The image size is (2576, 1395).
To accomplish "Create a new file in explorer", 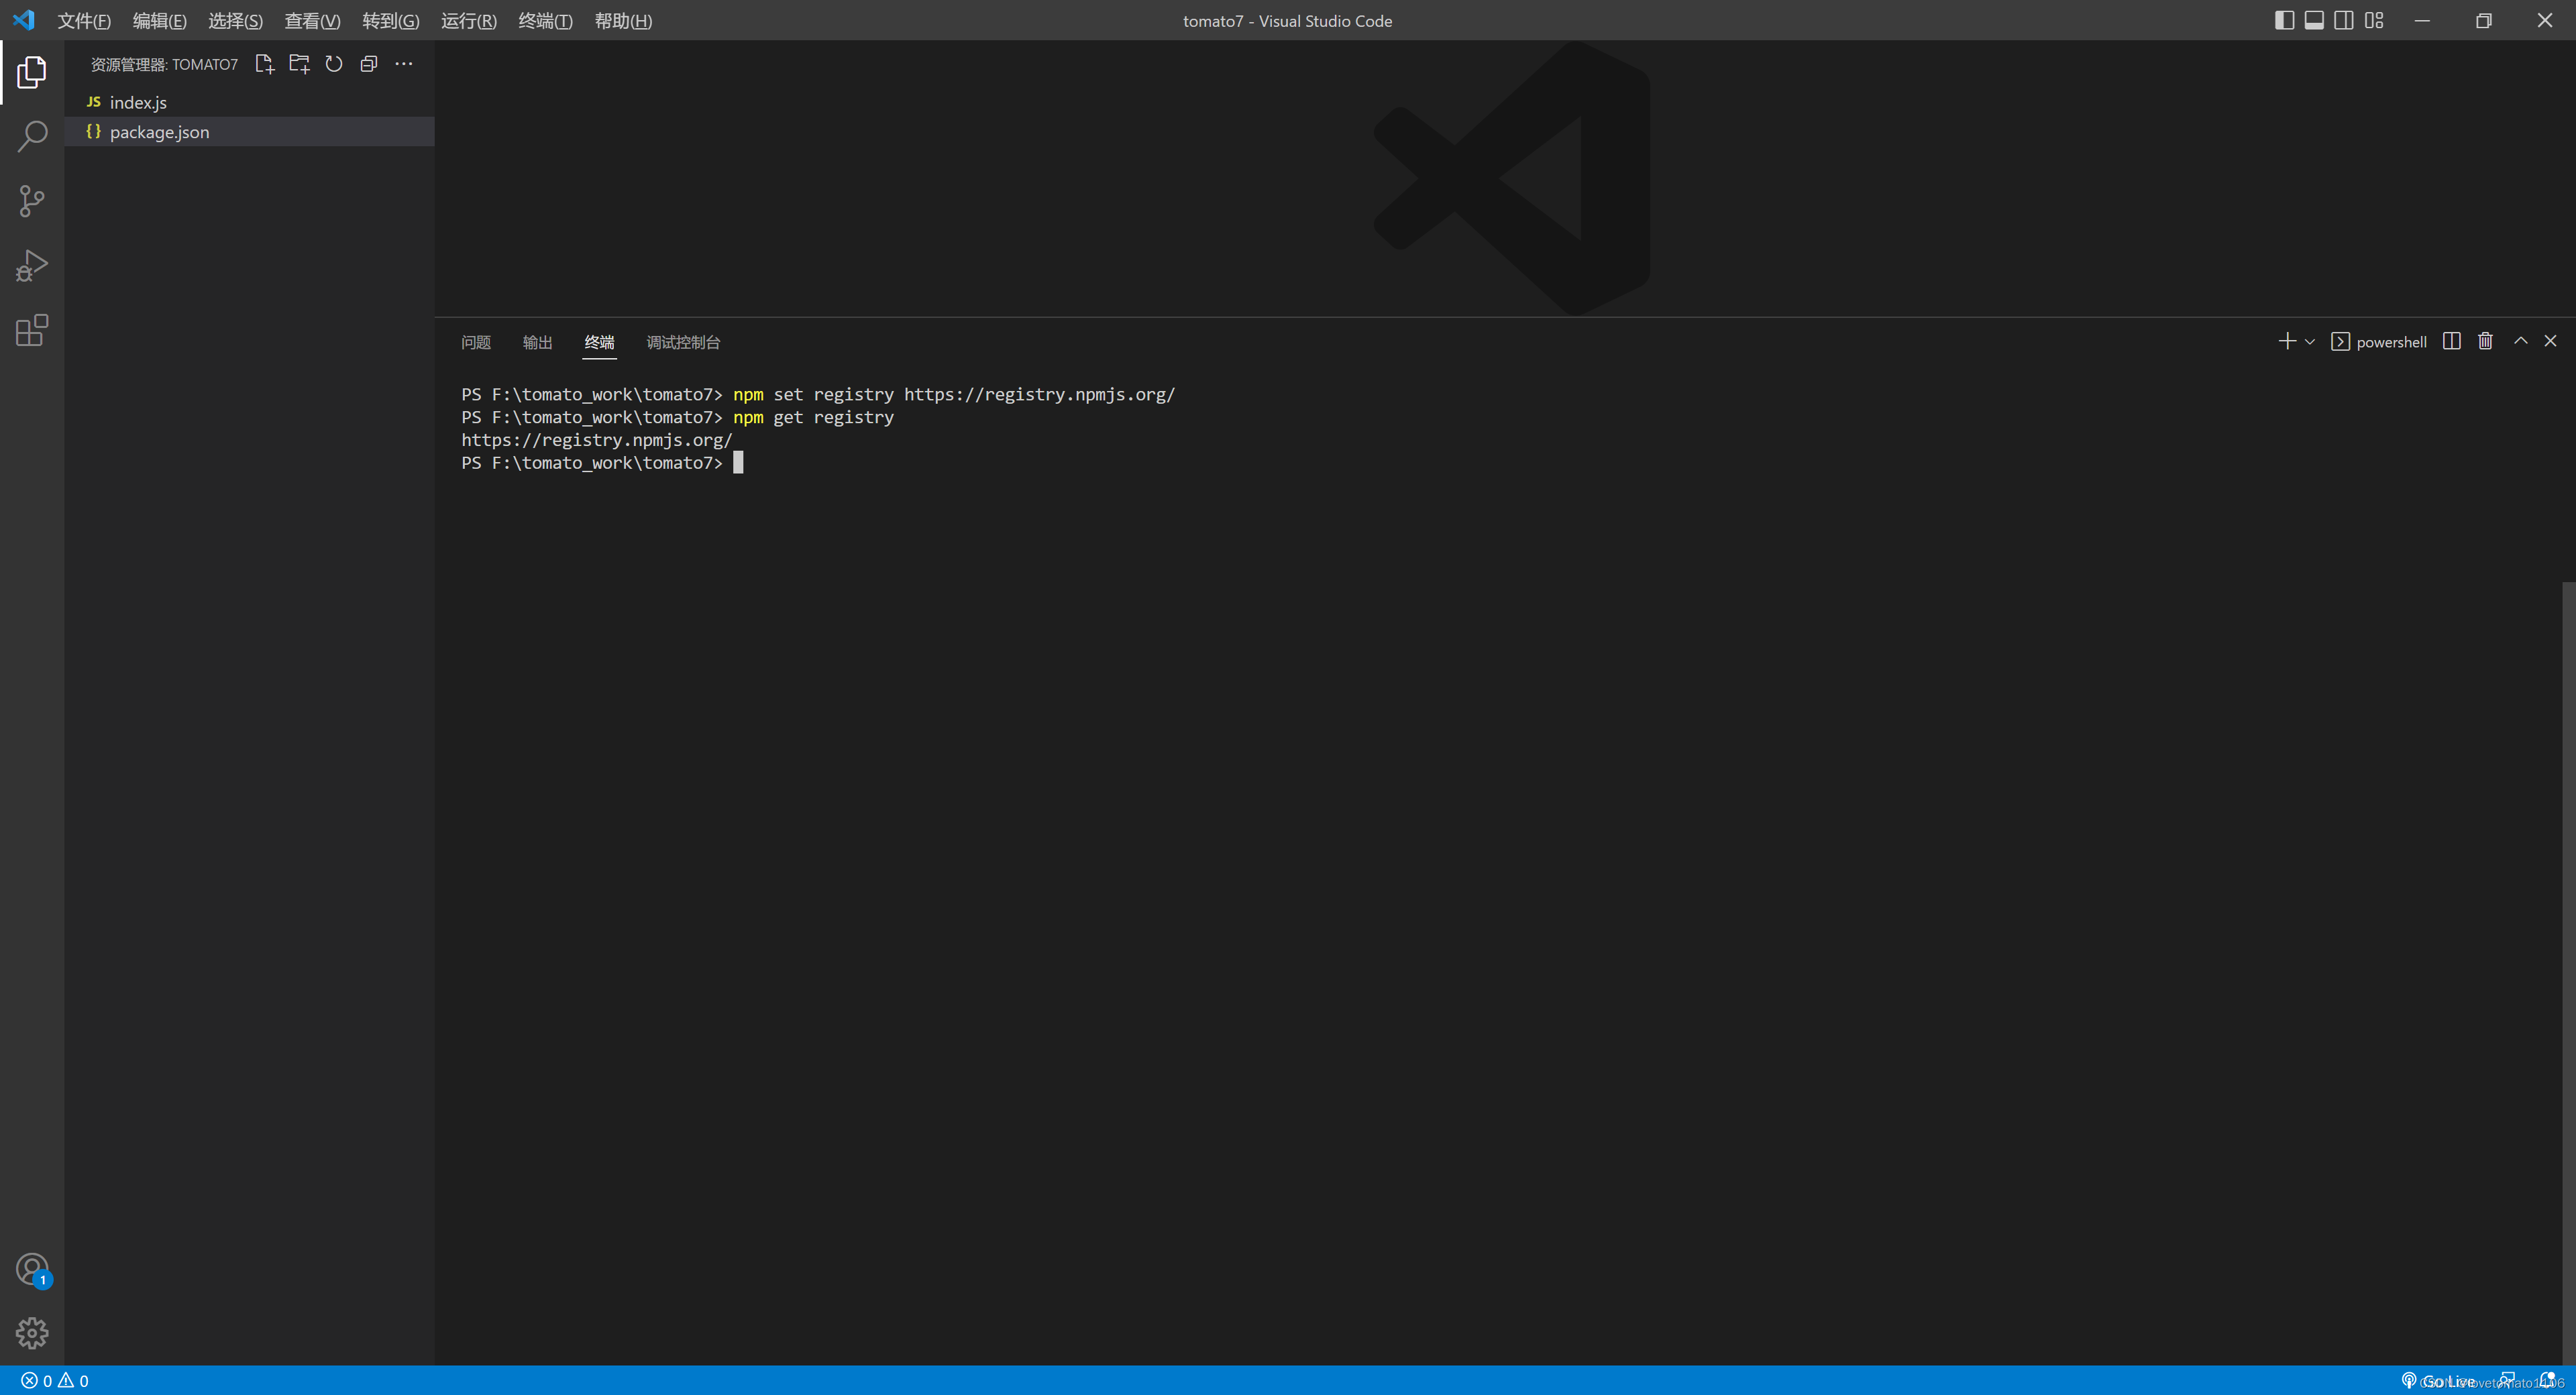I will [x=264, y=64].
